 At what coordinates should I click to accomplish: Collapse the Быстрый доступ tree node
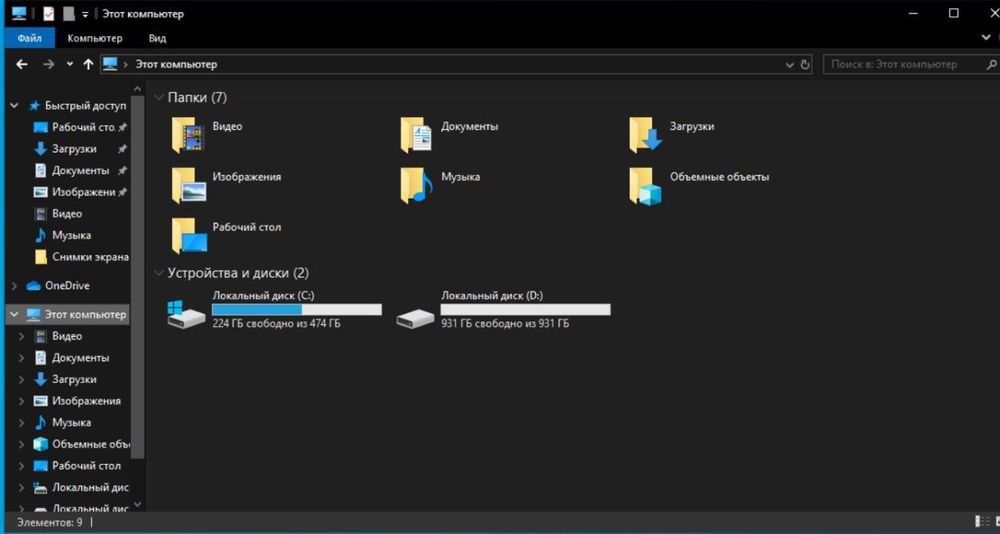tap(14, 105)
